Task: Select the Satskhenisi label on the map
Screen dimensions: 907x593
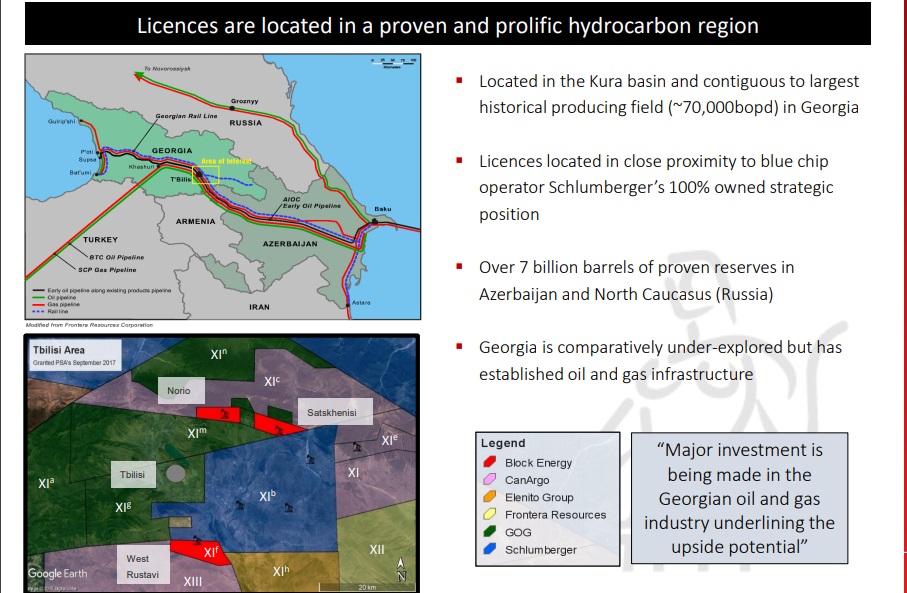Action: [335, 412]
